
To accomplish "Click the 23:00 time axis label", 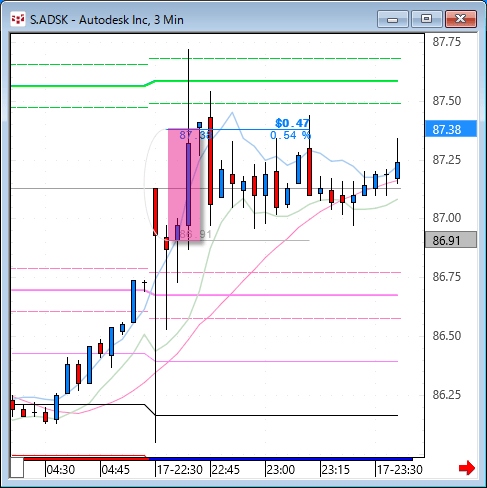I will coord(281,469).
